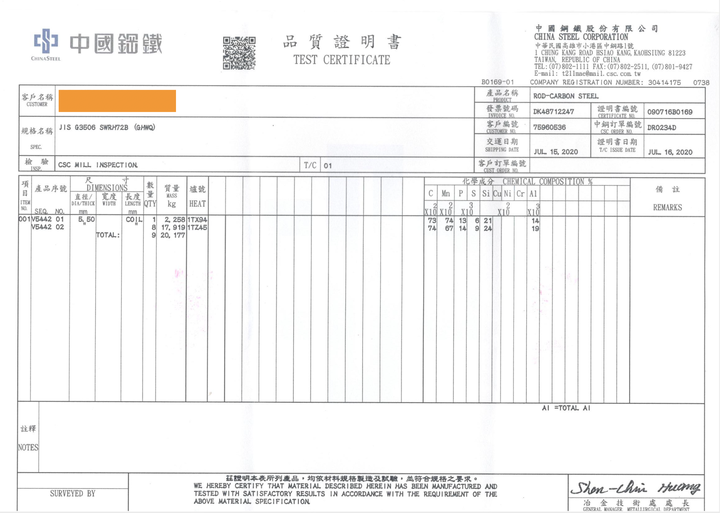The height and width of the screenshot is (513, 720).
Task: Click the mass 'kg' column header
Action: 172,203
